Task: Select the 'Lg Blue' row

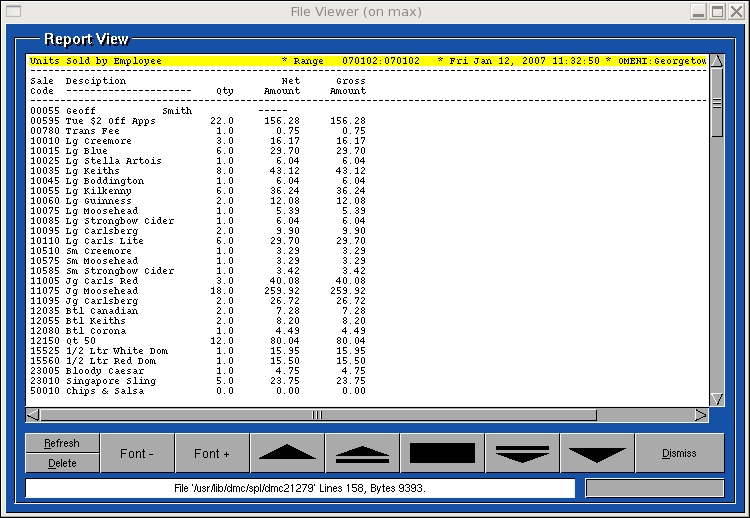Action: (198, 151)
